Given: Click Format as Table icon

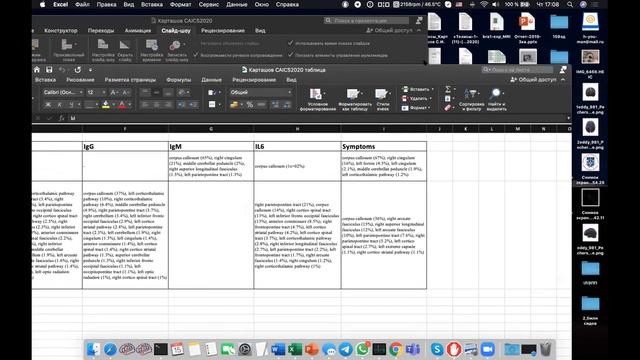Looking at the screenshot, I should tap(354, 99).
